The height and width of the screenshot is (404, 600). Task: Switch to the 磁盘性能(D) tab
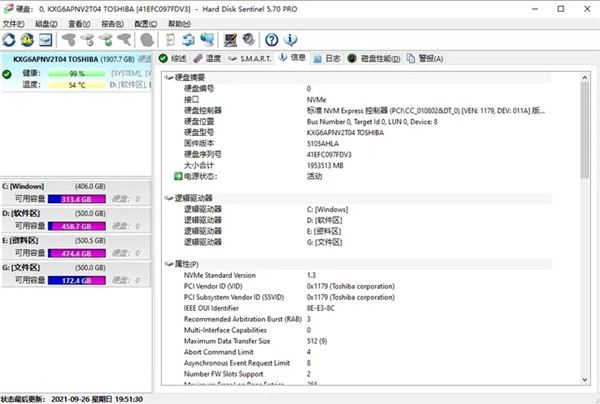point(374,59)
